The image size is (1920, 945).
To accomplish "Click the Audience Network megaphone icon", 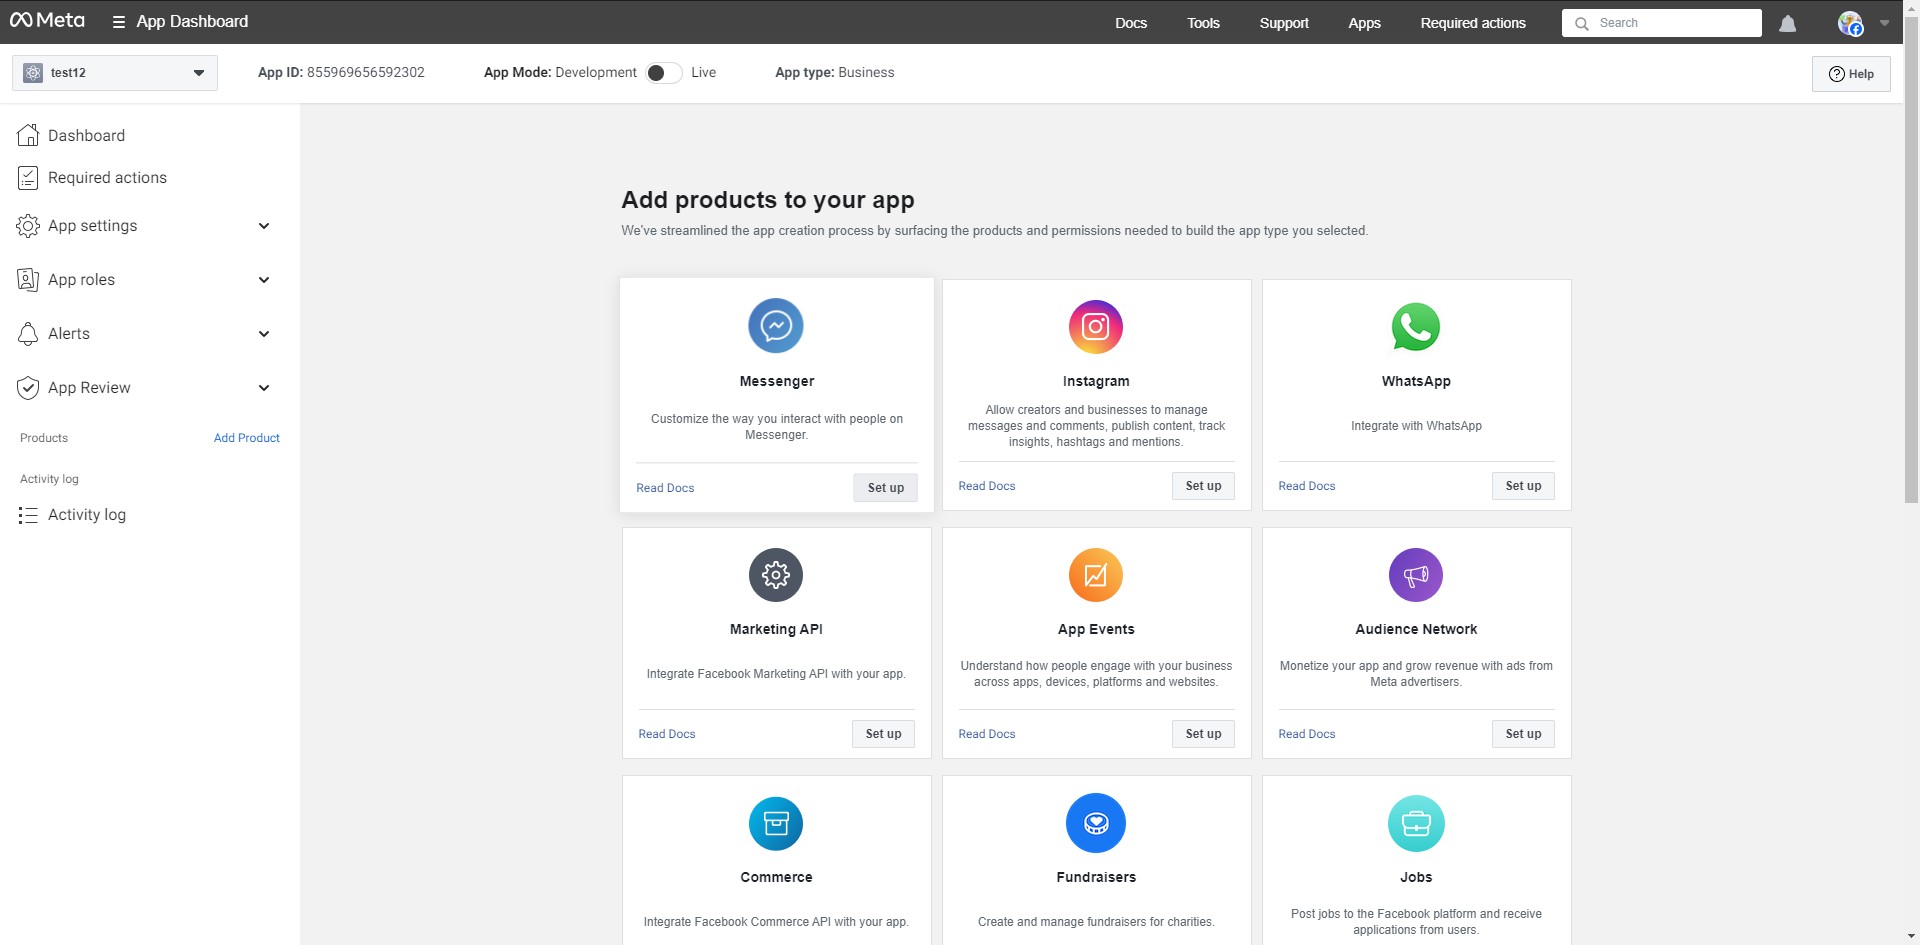I will tap(1416, 575).
